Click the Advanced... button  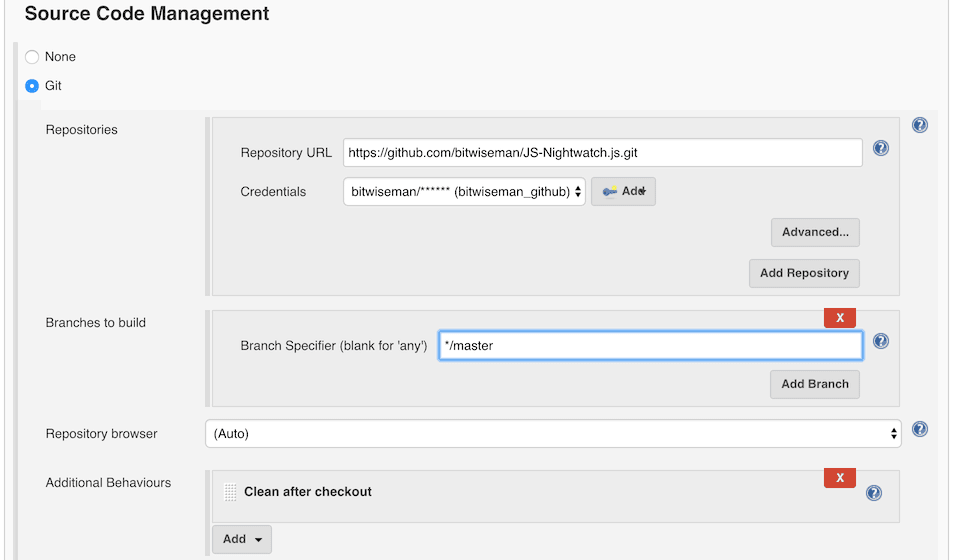coord(814,232)
